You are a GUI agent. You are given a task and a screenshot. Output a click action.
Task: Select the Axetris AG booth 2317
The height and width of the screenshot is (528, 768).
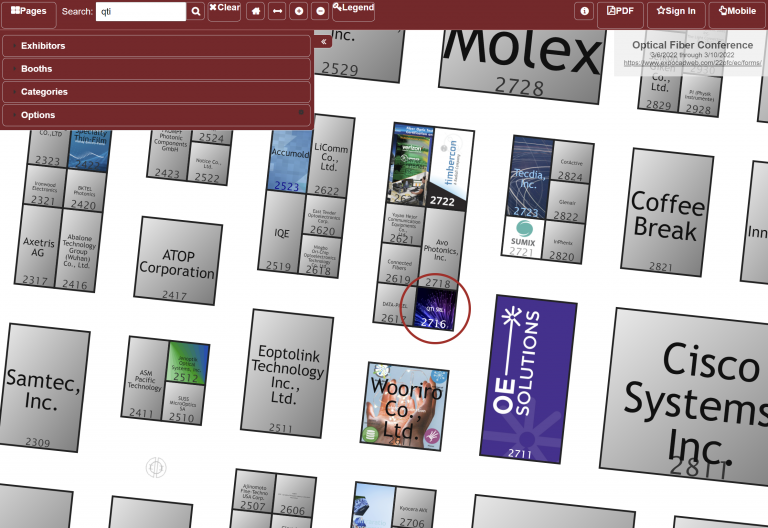coord(38,246)
